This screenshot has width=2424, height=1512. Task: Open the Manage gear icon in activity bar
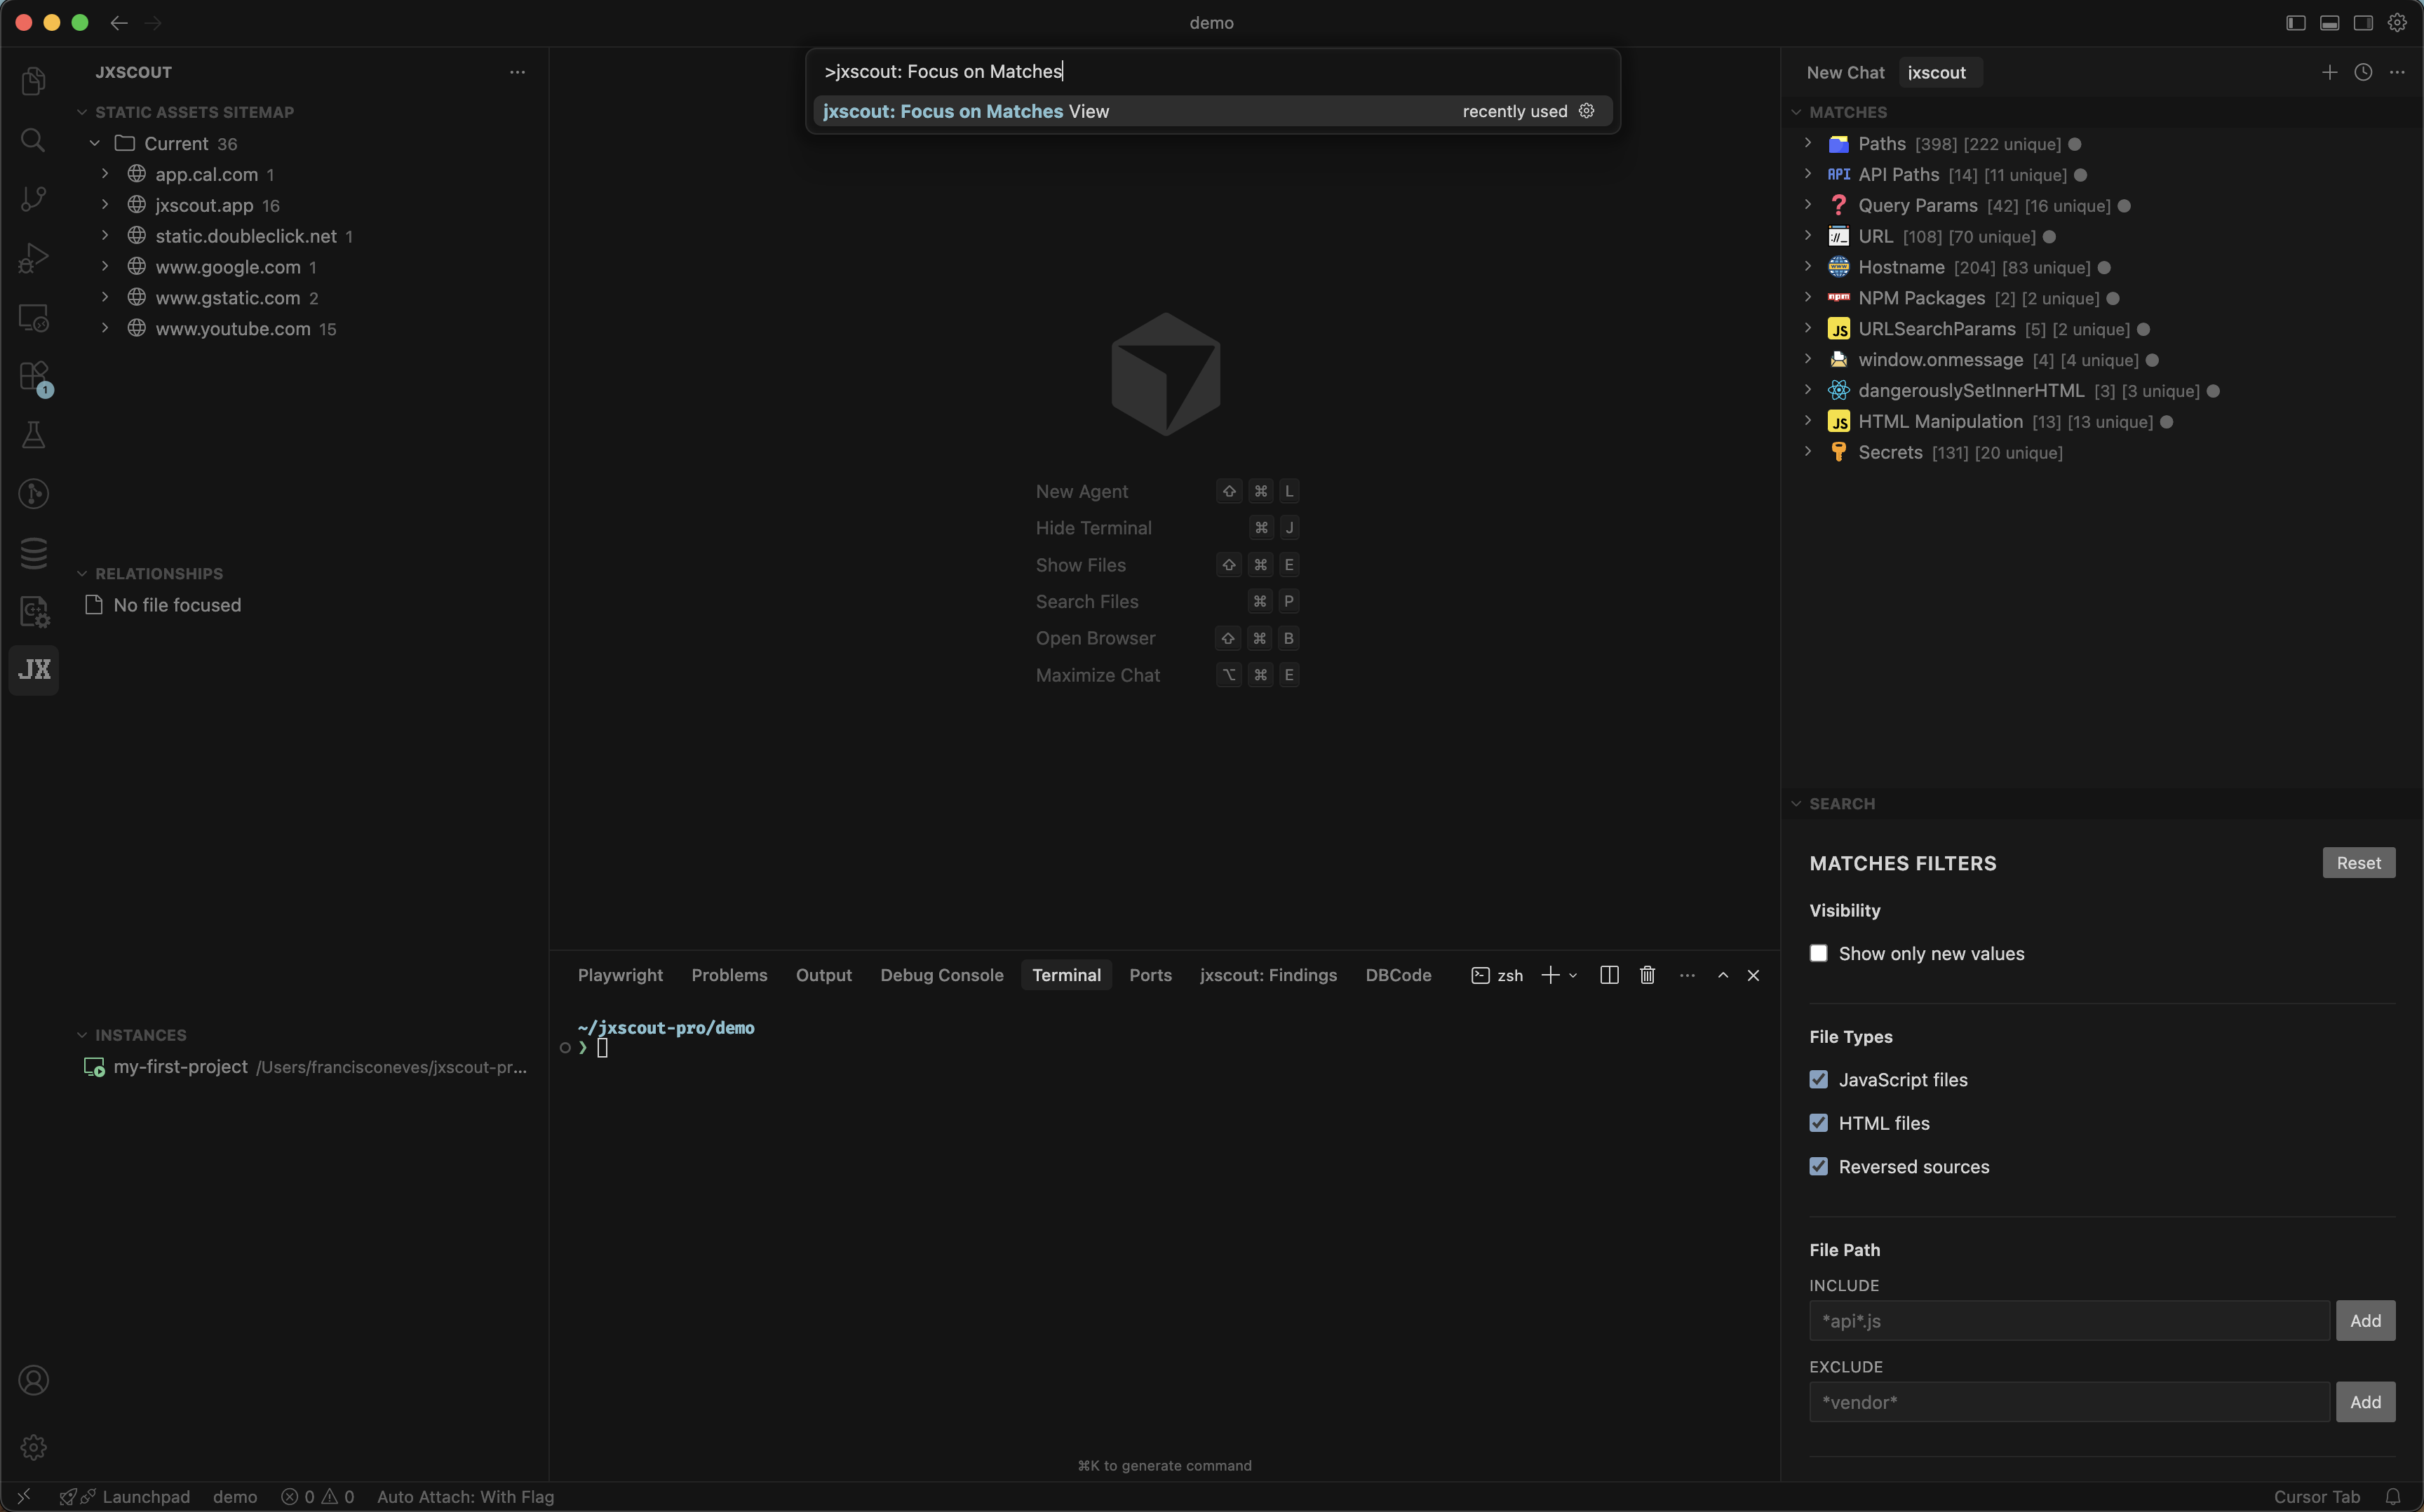point(34,1447)
